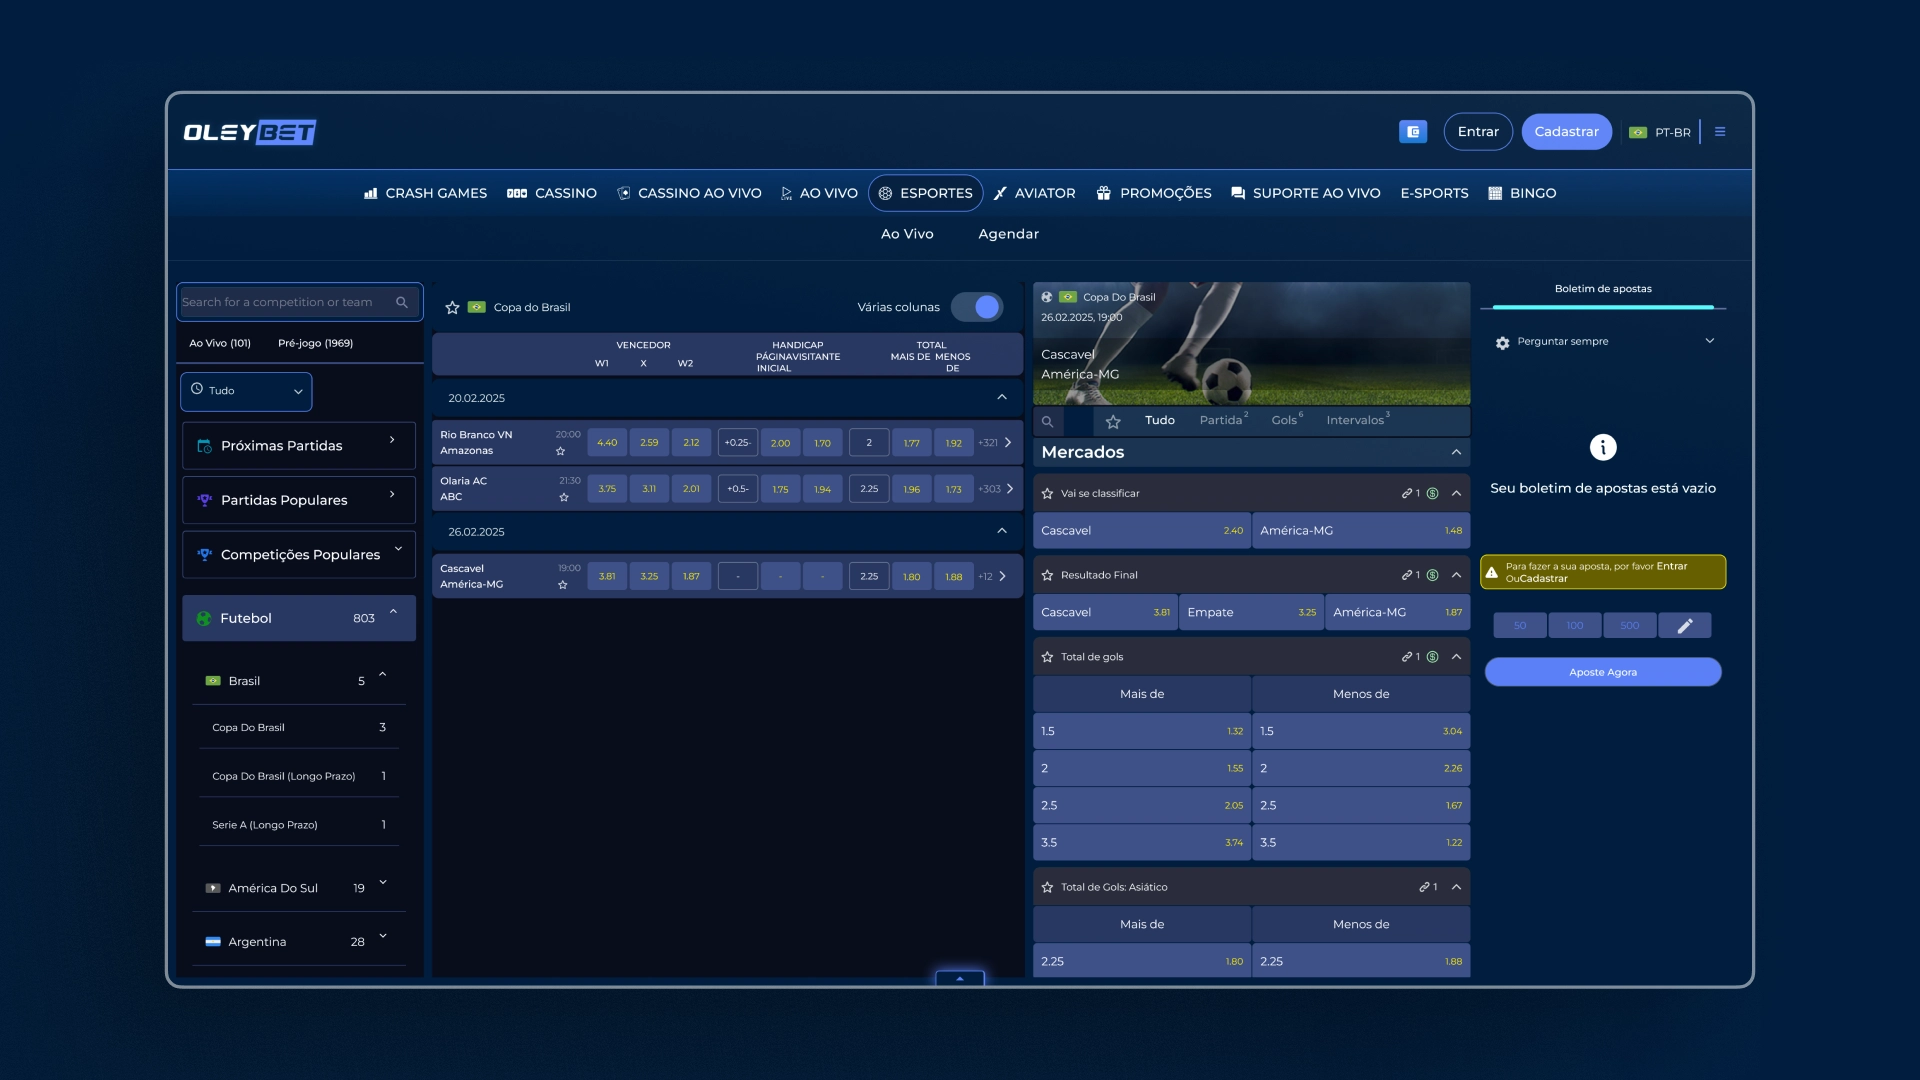Open the Promoções menu
The height and width of the screenshot is (1080, 1920).
[1154, 193]
